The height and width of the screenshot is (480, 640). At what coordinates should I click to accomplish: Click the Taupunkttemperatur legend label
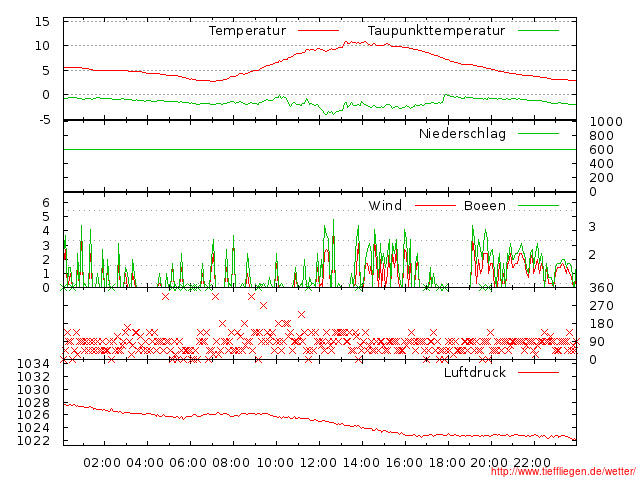click(x=436, y=31)
